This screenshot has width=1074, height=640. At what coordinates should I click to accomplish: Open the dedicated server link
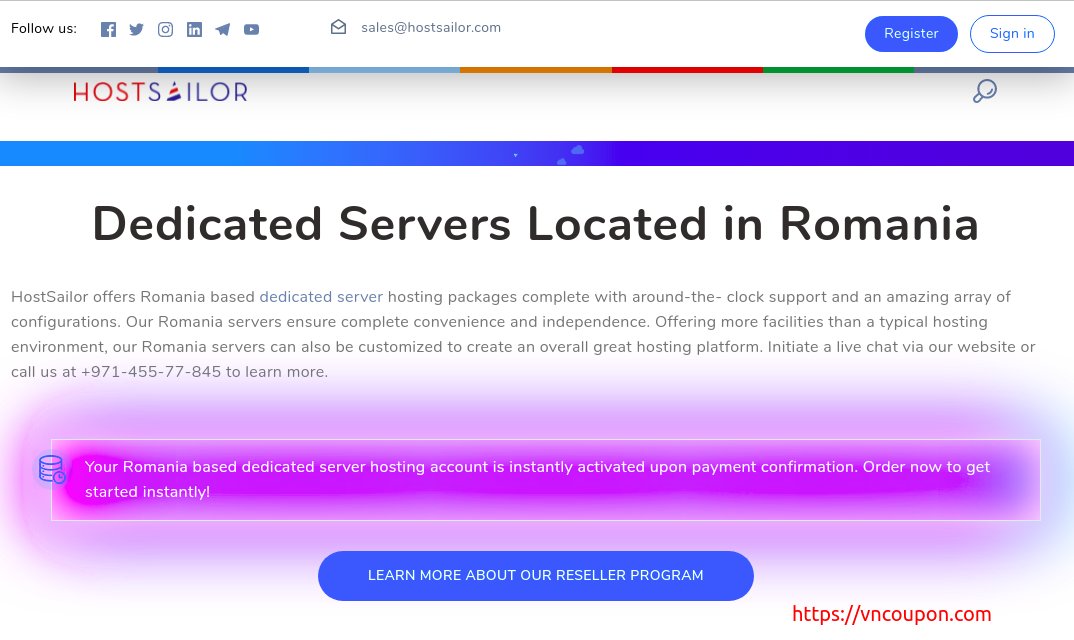point(321,297)
